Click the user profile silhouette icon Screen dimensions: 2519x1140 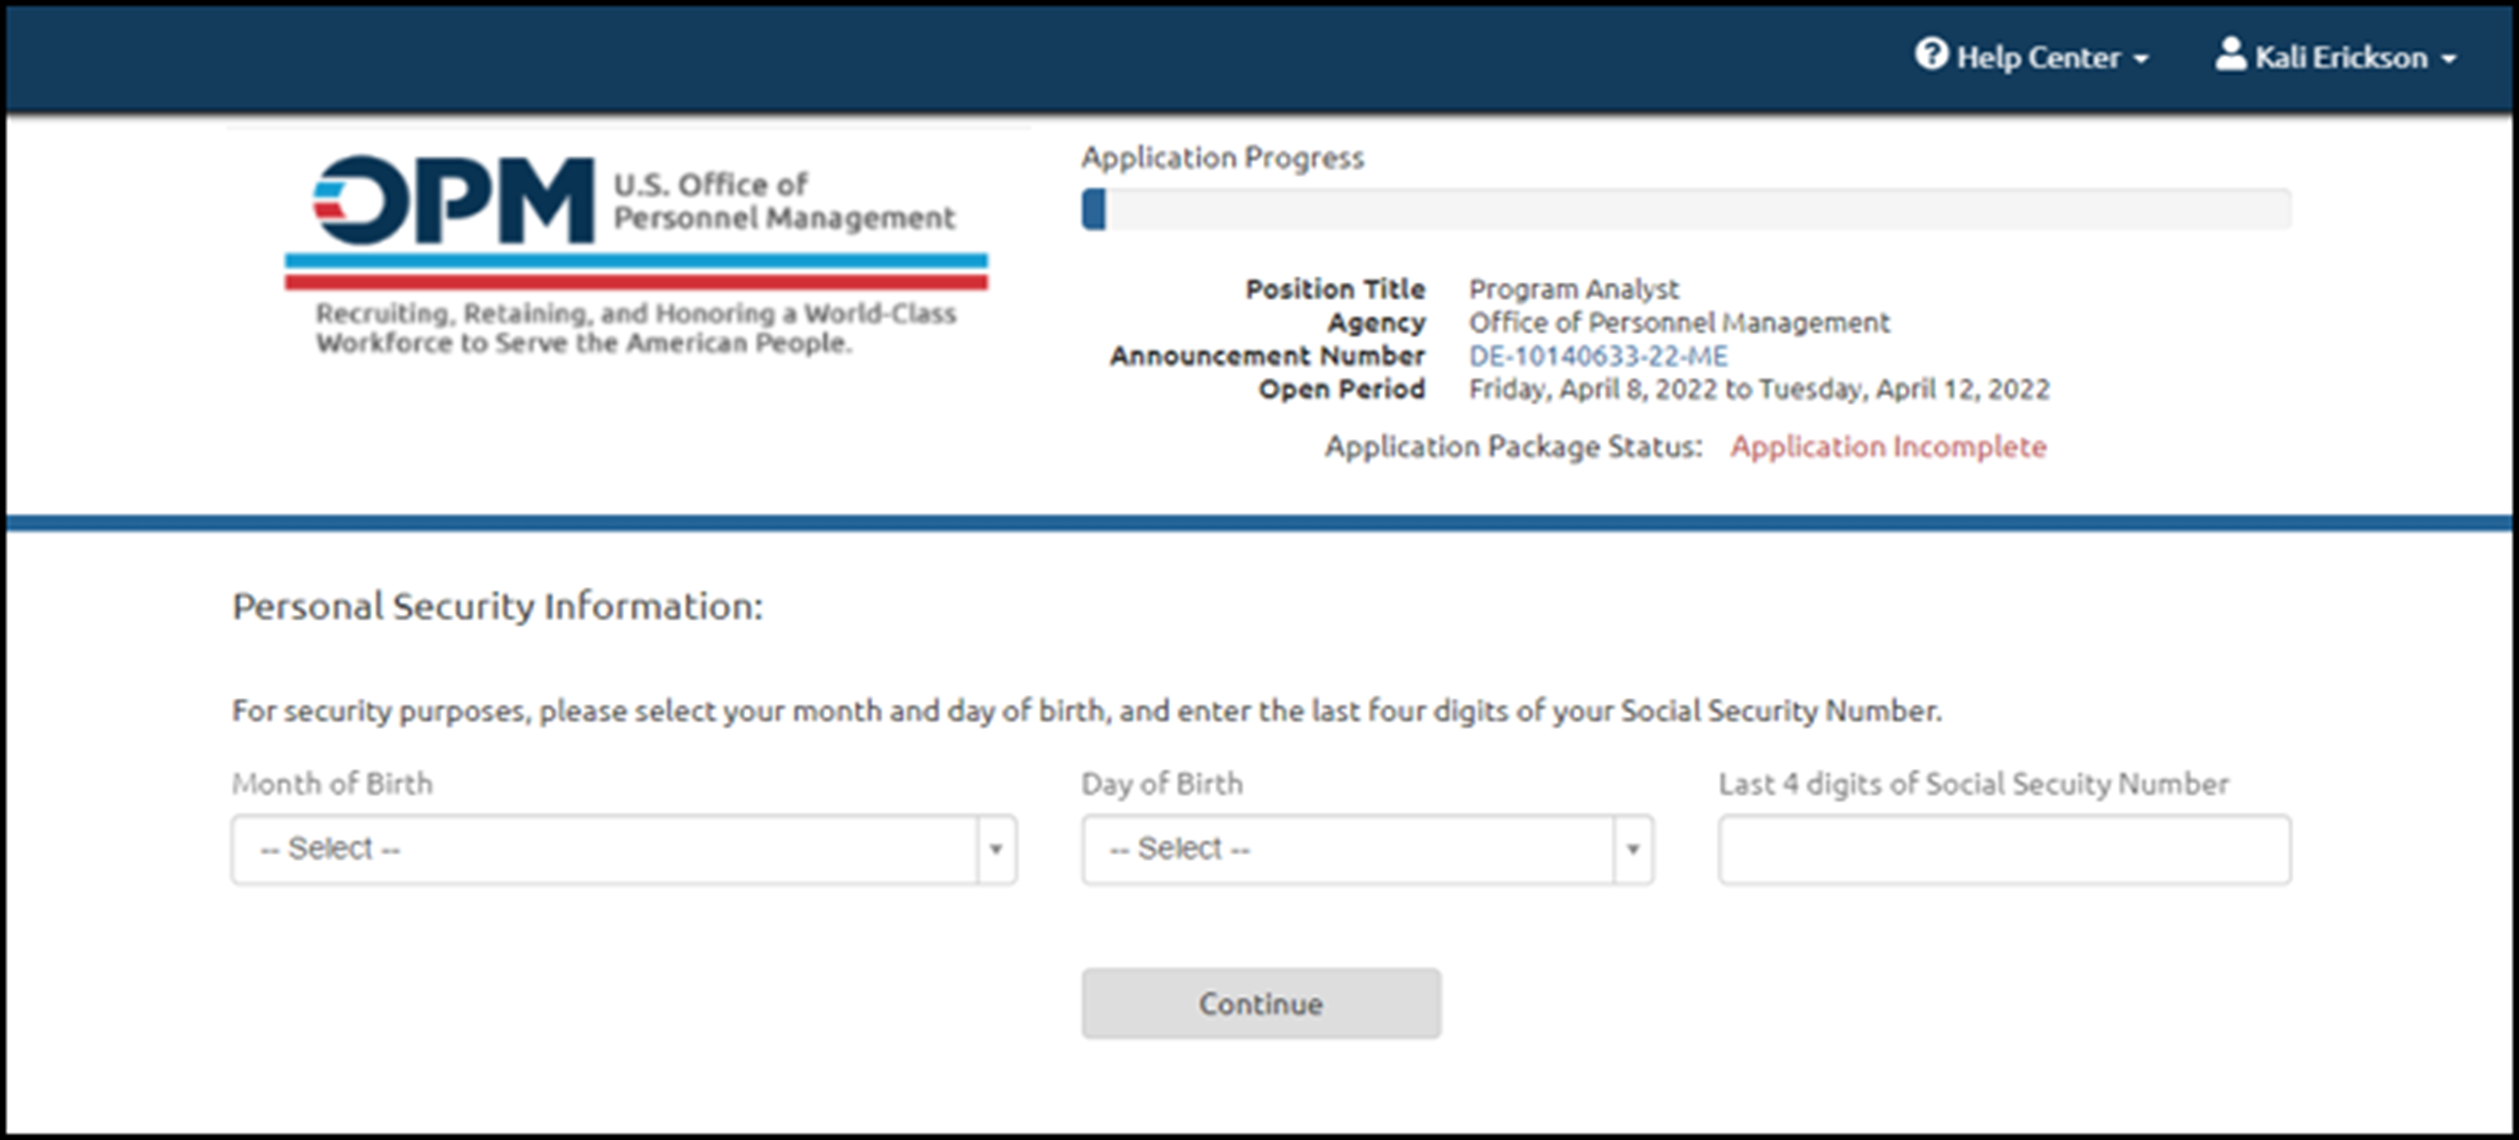click(x=2230, y=54)
